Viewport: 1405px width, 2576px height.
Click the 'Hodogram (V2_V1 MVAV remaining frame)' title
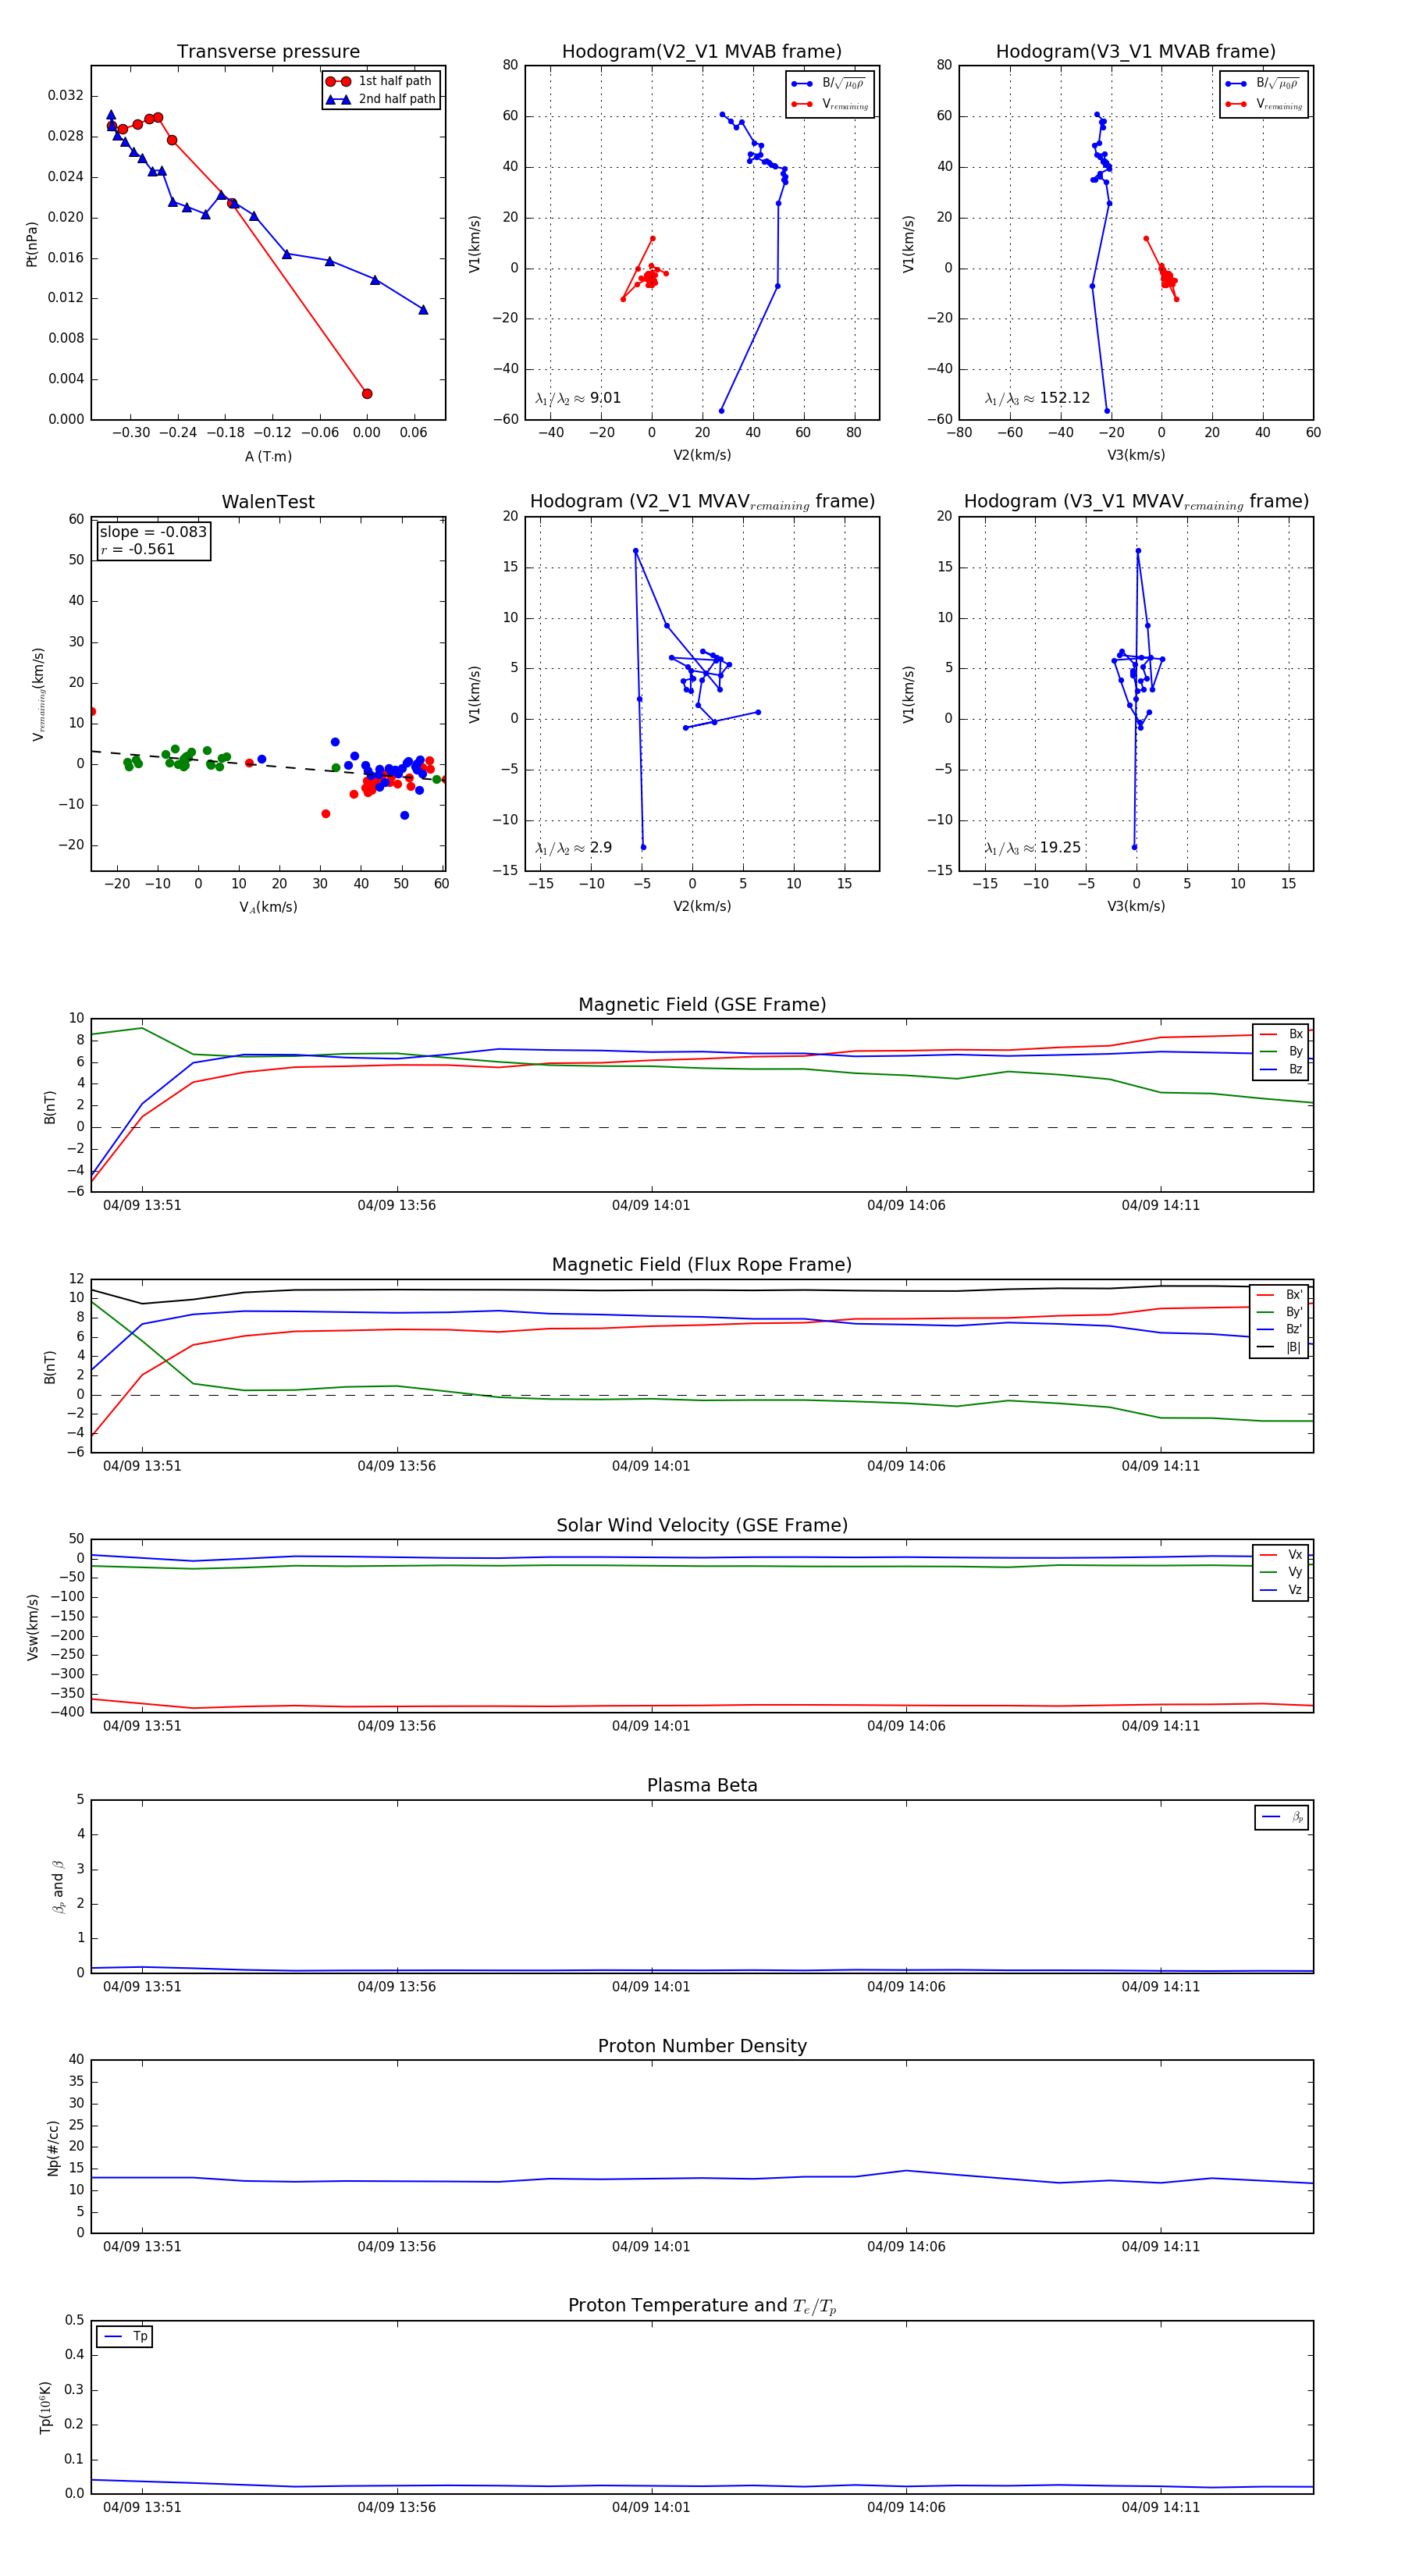click(702, 502)
